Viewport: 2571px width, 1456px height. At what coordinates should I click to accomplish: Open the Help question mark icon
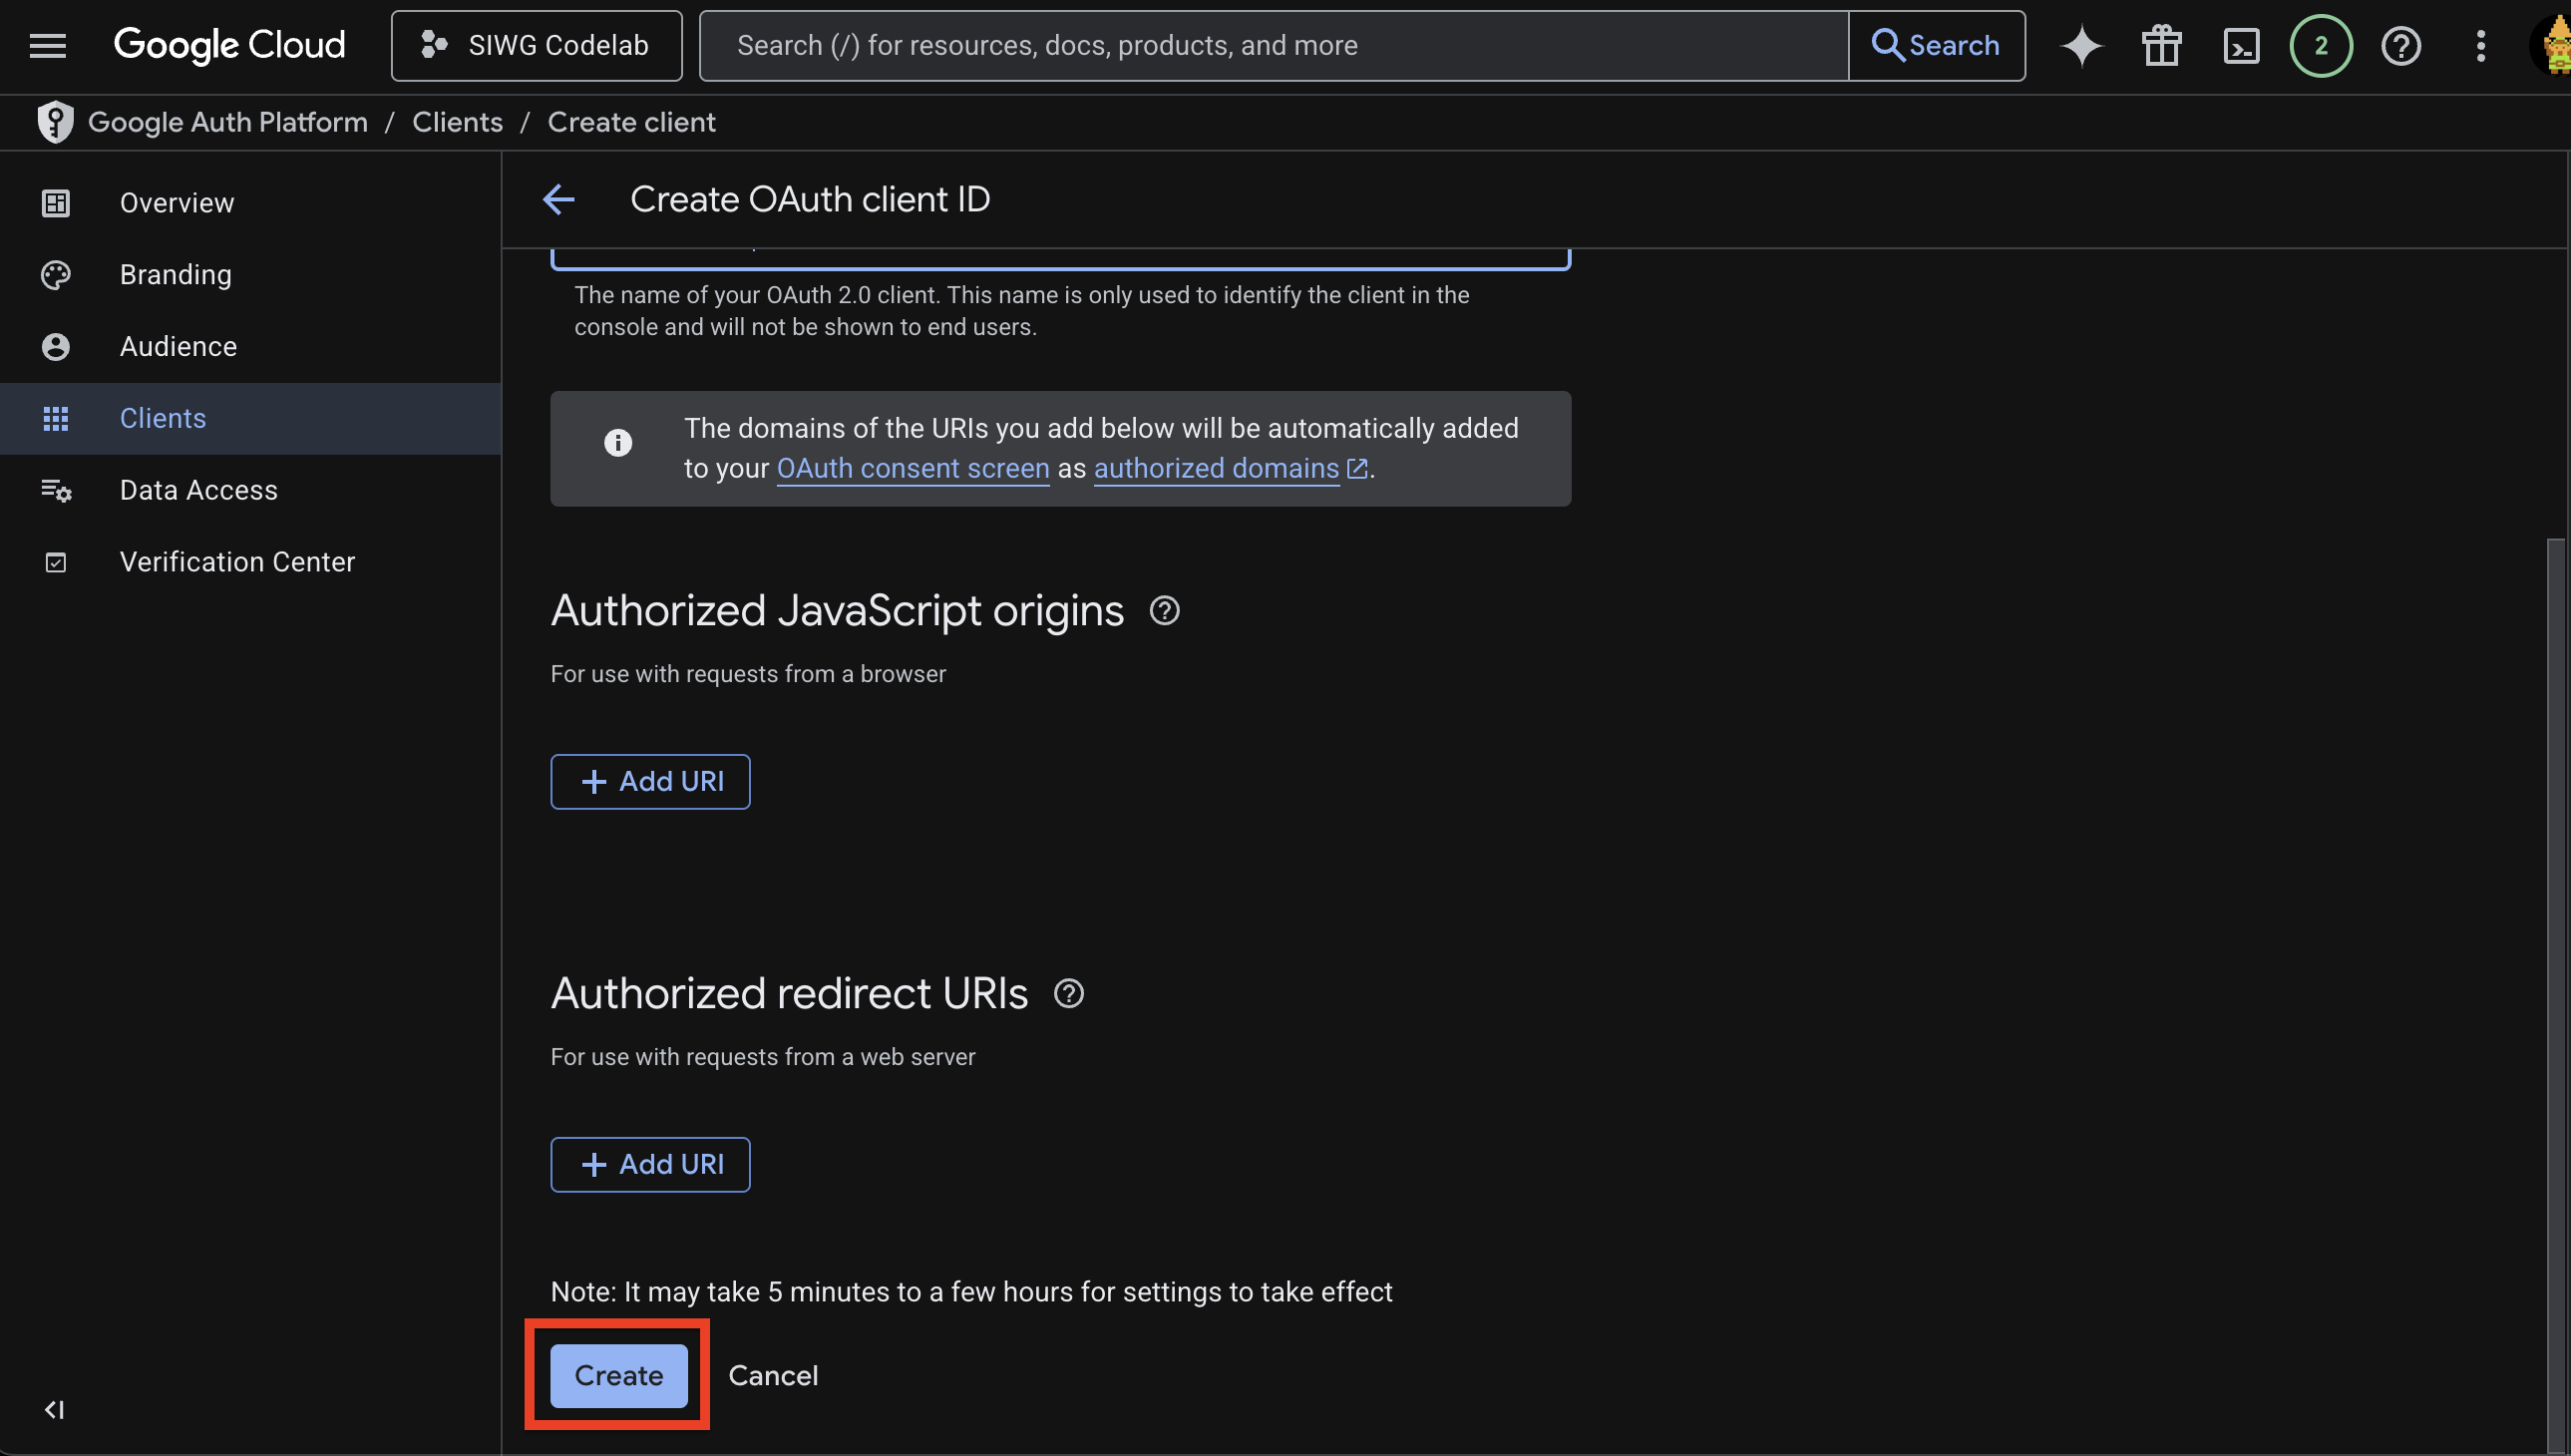tap(2401, 45)
